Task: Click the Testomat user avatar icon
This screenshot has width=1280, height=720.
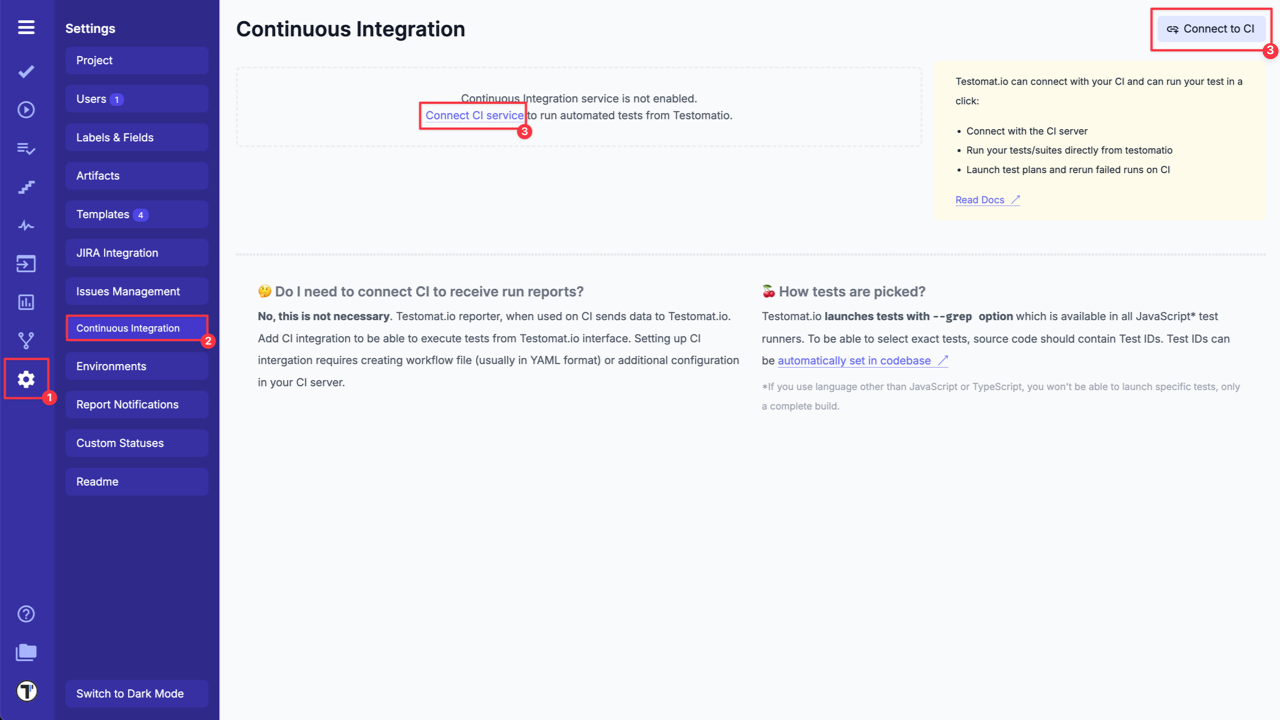Action: pos(26,692)
